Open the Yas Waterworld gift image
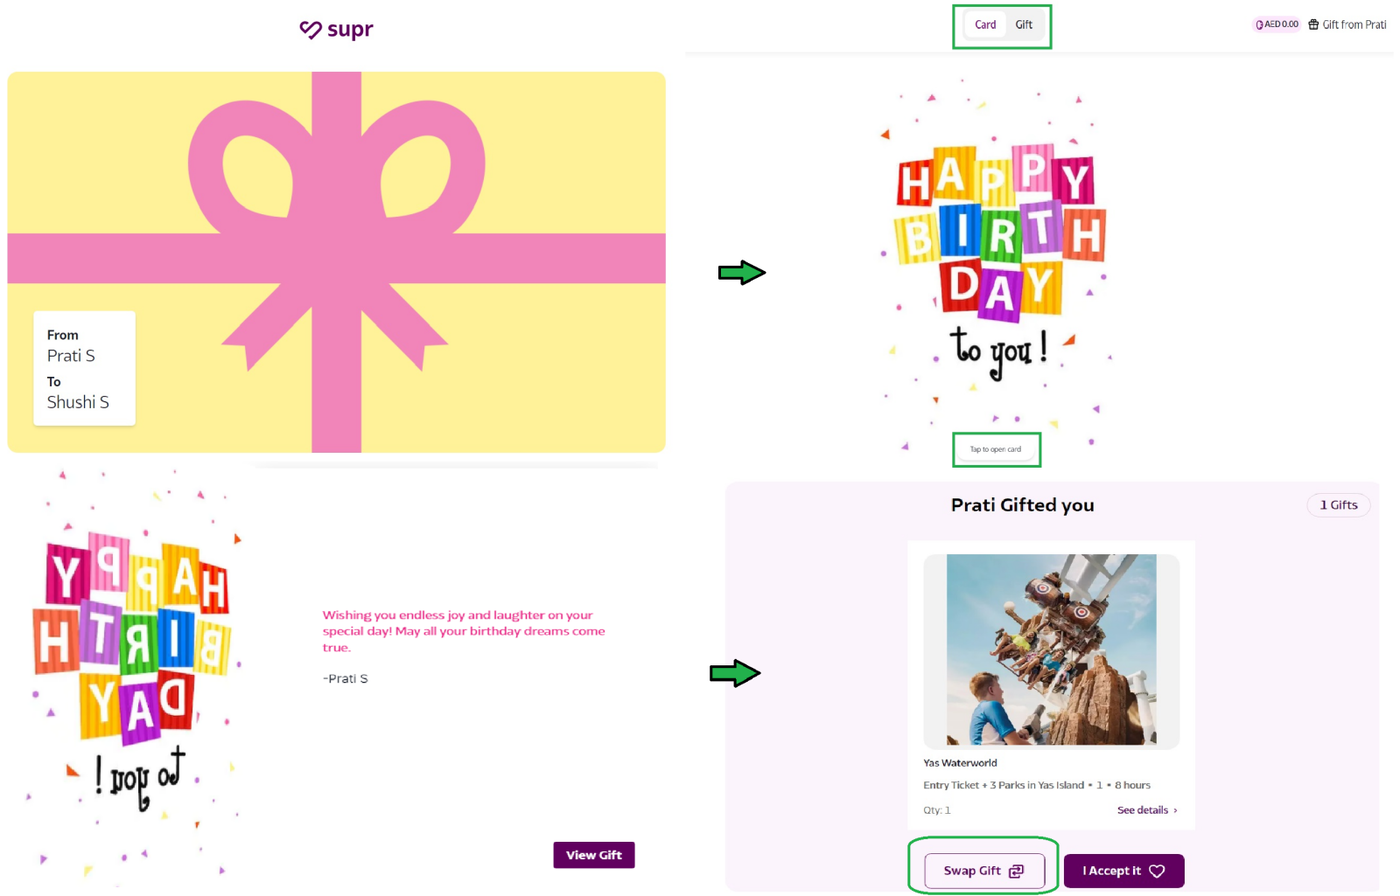The image size is (1400, 896). [1051, 650]
